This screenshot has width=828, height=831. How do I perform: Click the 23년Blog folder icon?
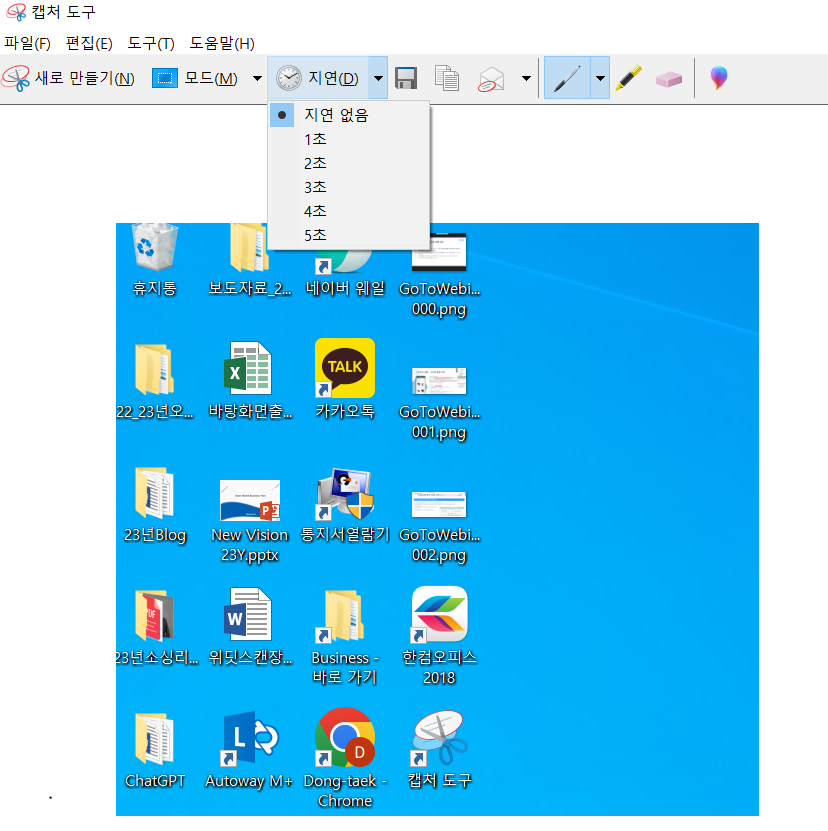[x=154, y=492]
